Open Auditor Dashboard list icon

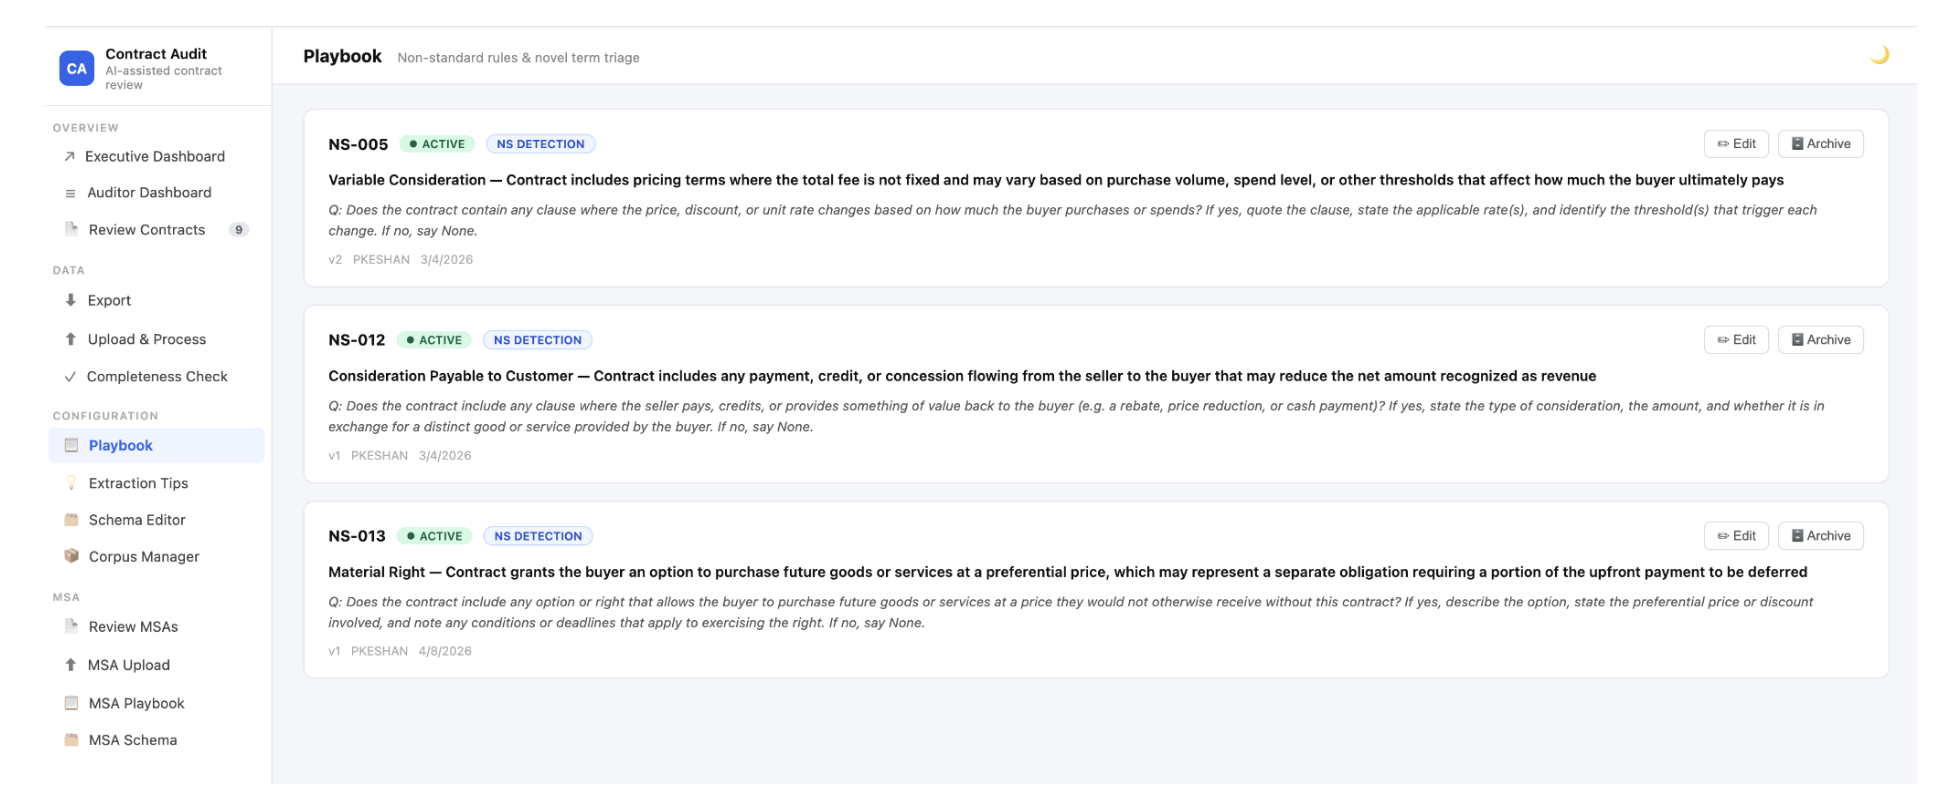point(70,193)
